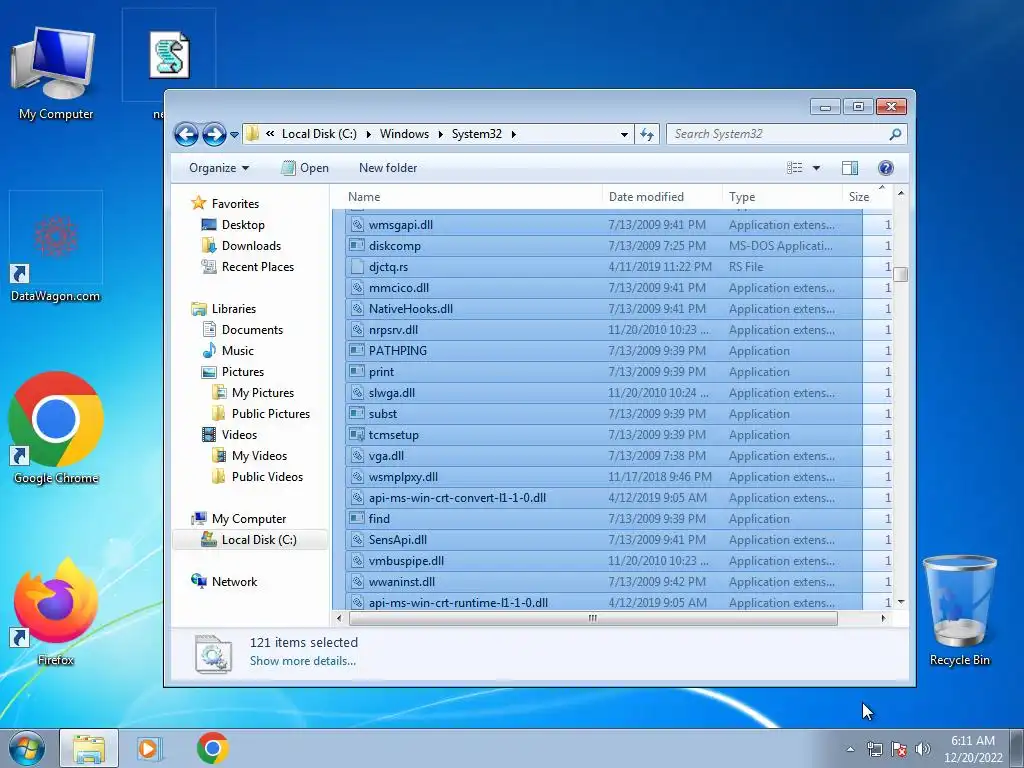Screen dimensions: 1024x768
Task: Expand the arrow after Windows breadcrumb
Action: coord(440,134)
